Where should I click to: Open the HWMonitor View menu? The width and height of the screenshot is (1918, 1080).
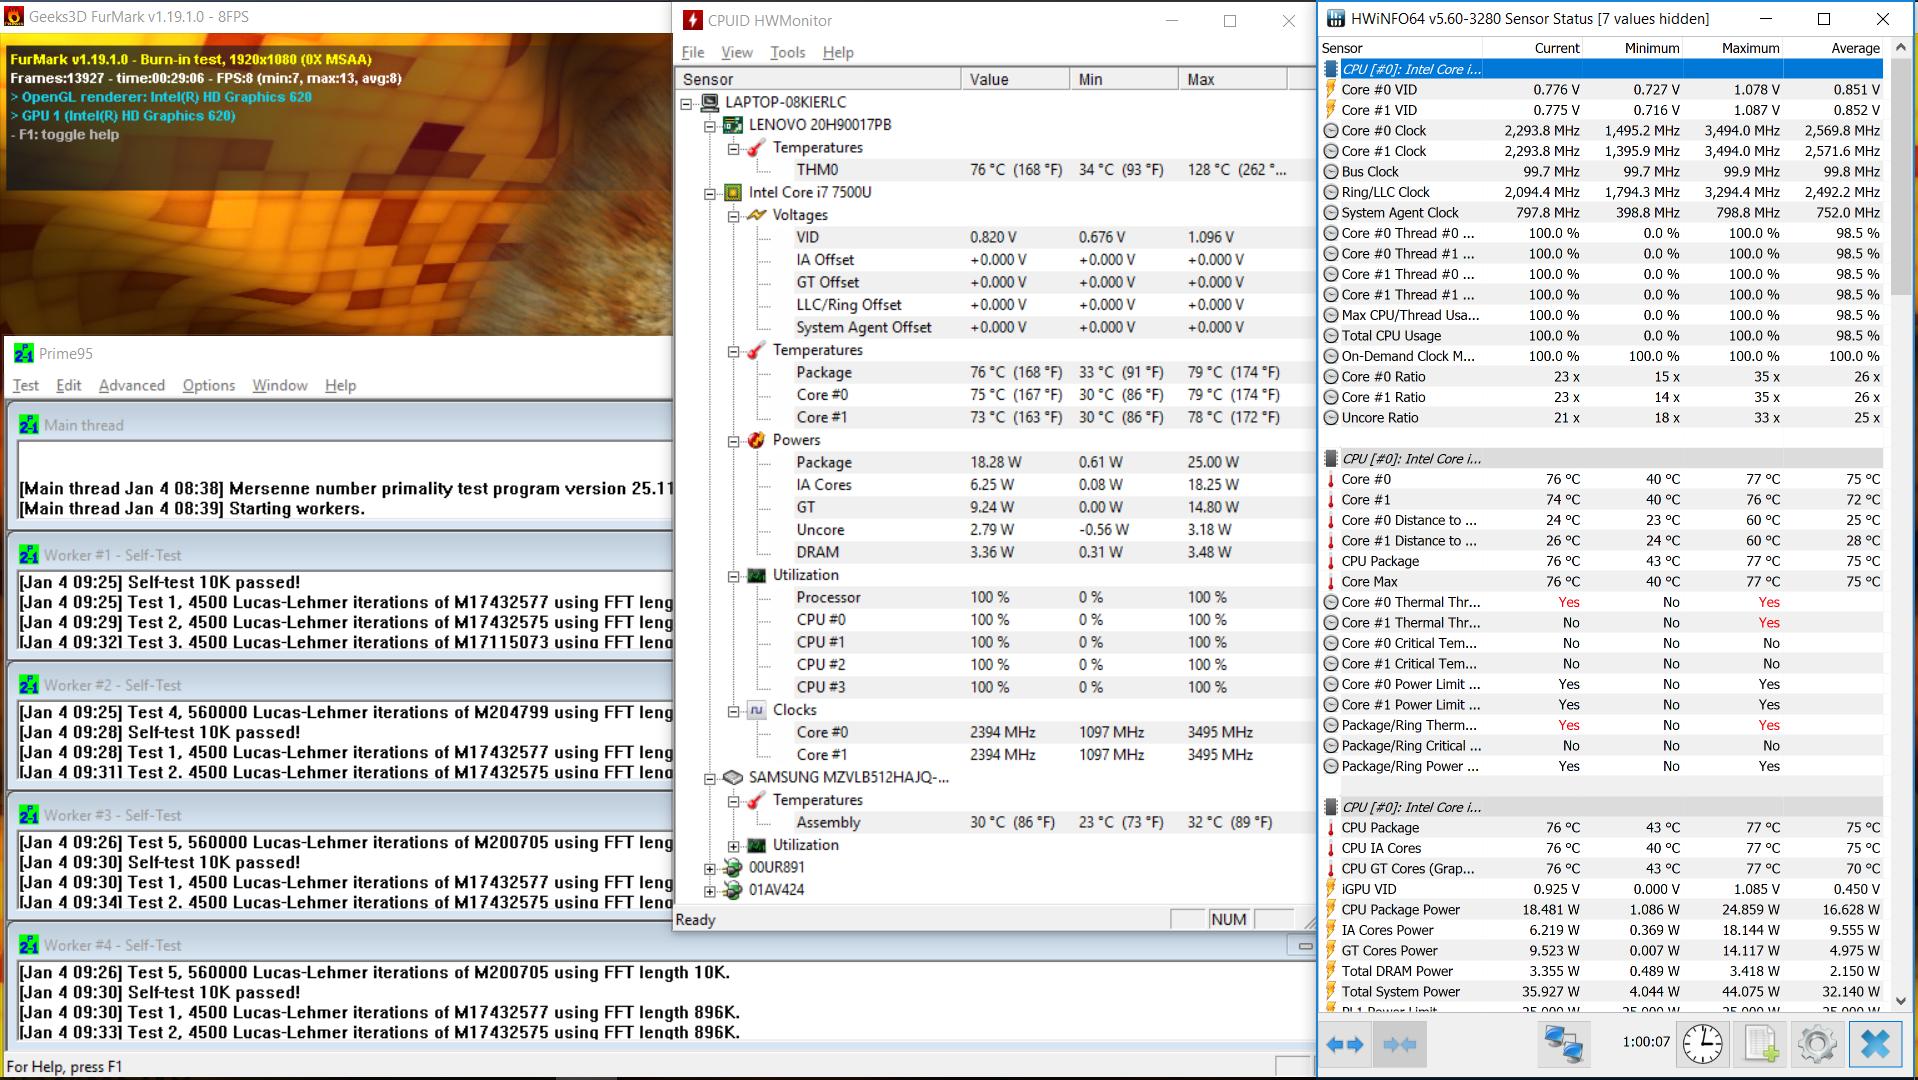coord(737,52)
